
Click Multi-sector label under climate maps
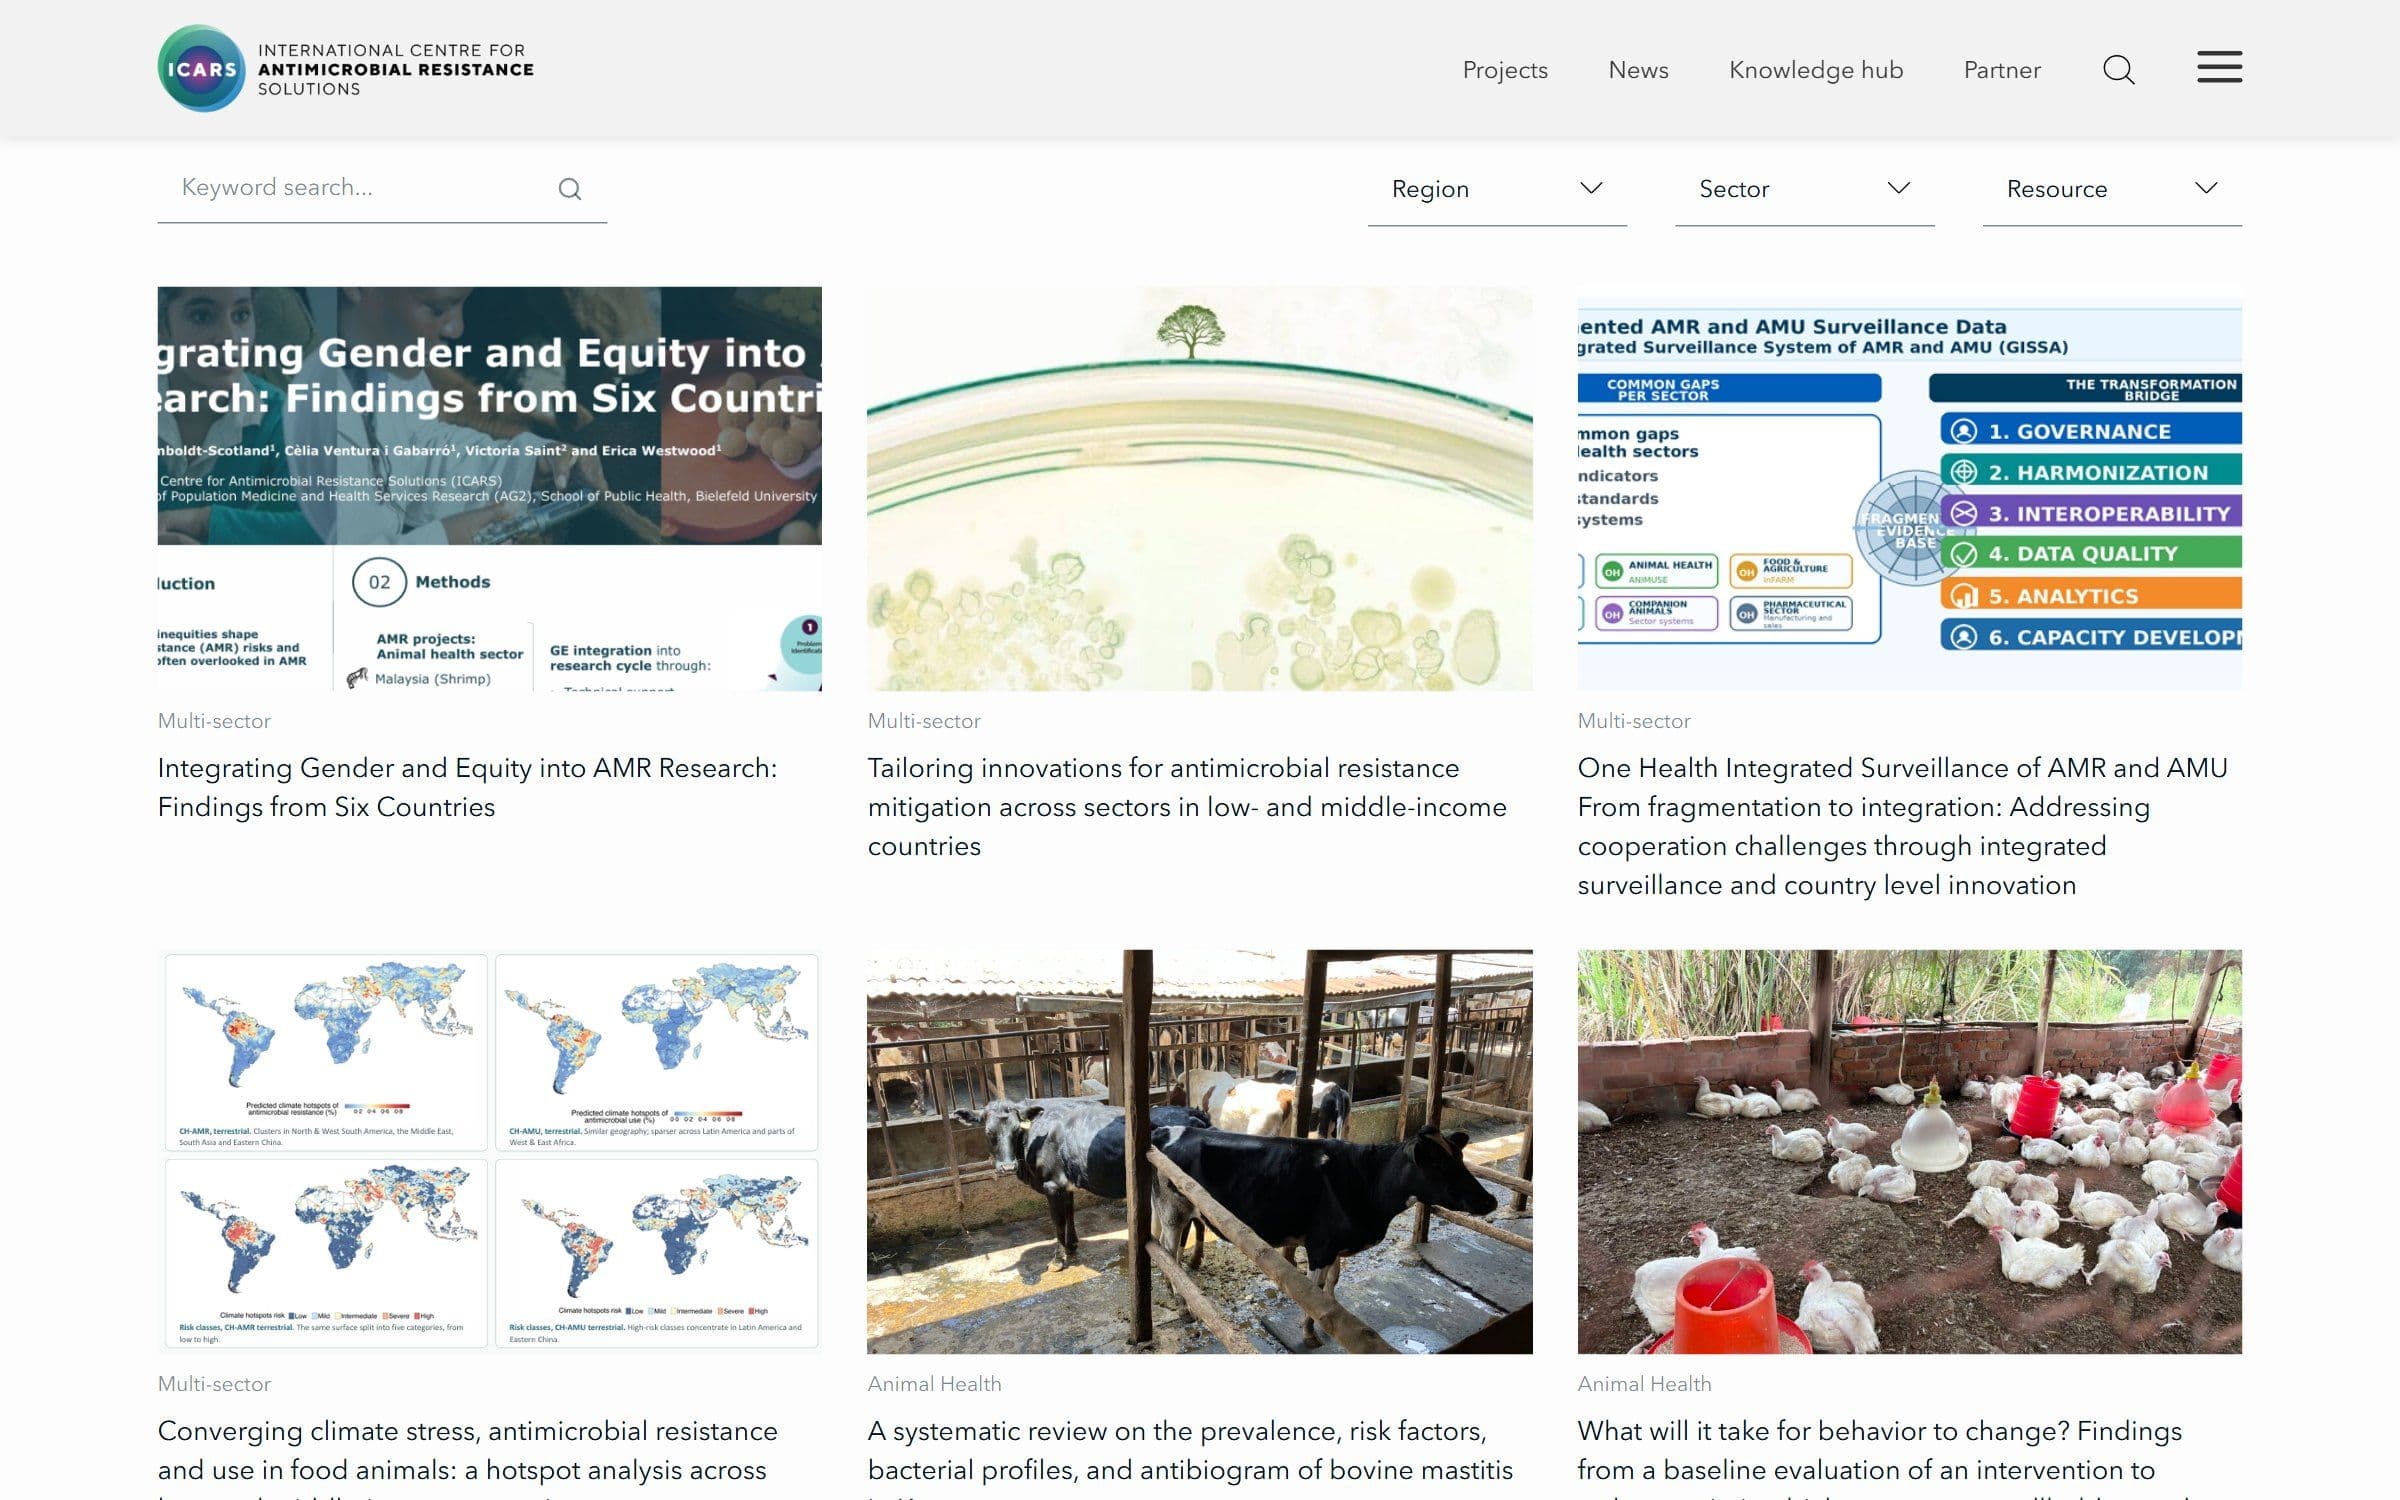click(x=214, y=1384)
